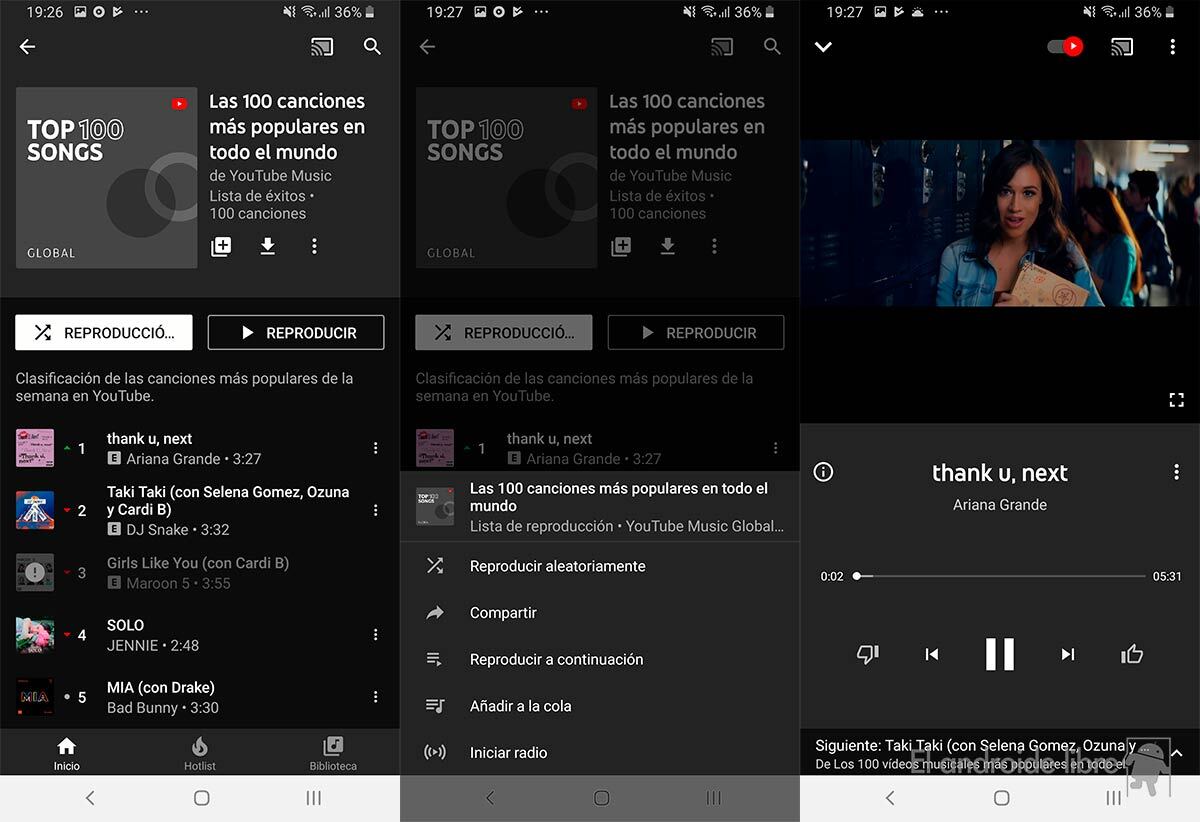Tap Android back key under player screen
1200x822 pixels.
click(890, 798)
